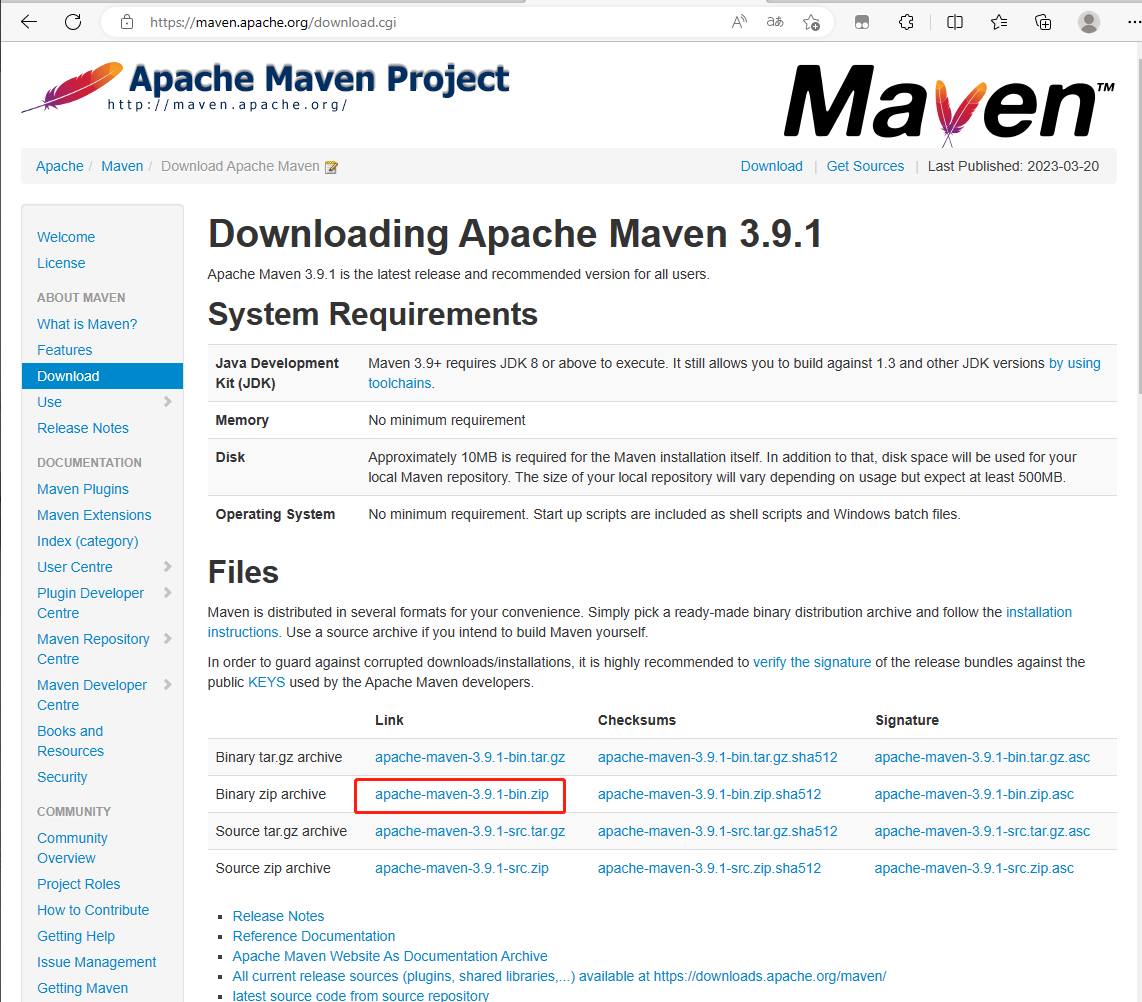Screen dimensions: 1142x1002
Task: Toggle split screen icon
Action: tap(955, 23)
